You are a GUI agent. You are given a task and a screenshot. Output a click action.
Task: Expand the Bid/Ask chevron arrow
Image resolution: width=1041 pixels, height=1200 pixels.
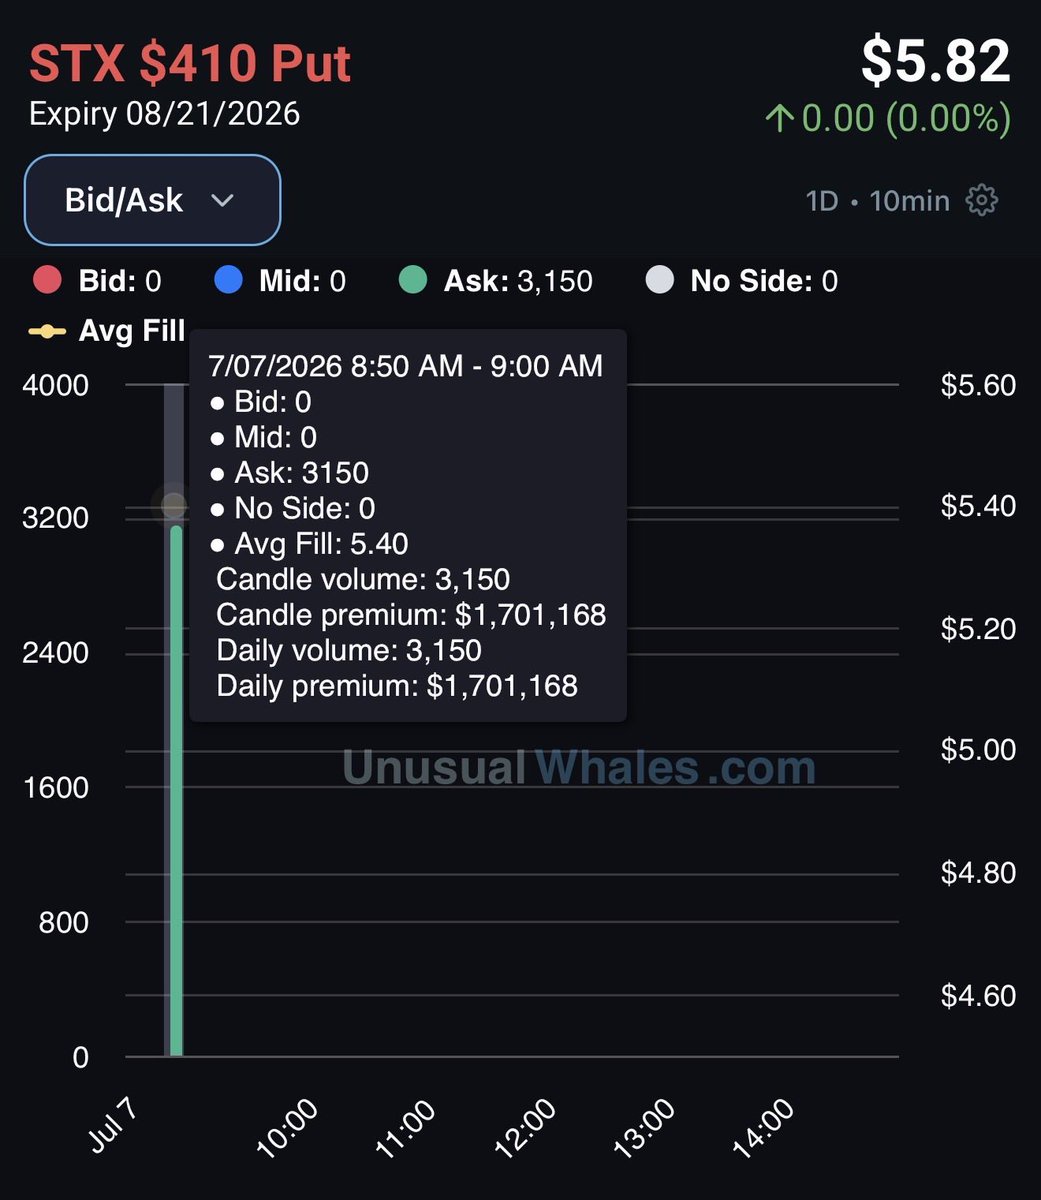223,201
